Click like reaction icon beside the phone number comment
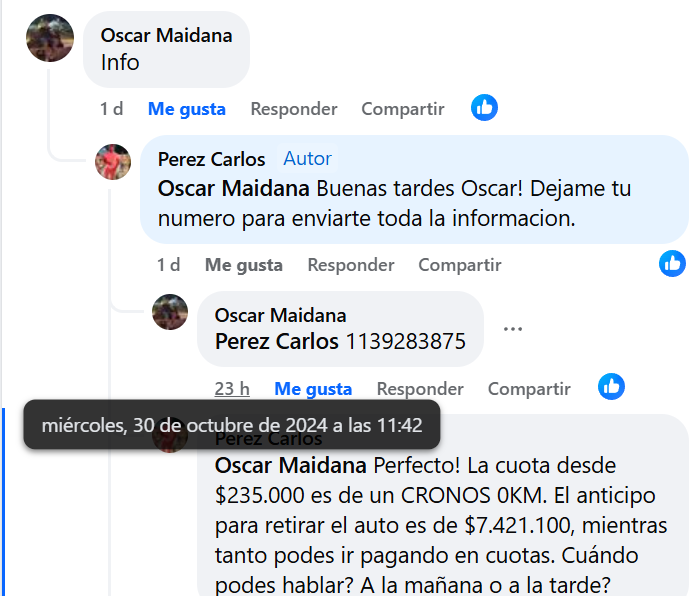The height and width of the screenshot is (596, 694). pyautogui.click(x=611, y=387)
